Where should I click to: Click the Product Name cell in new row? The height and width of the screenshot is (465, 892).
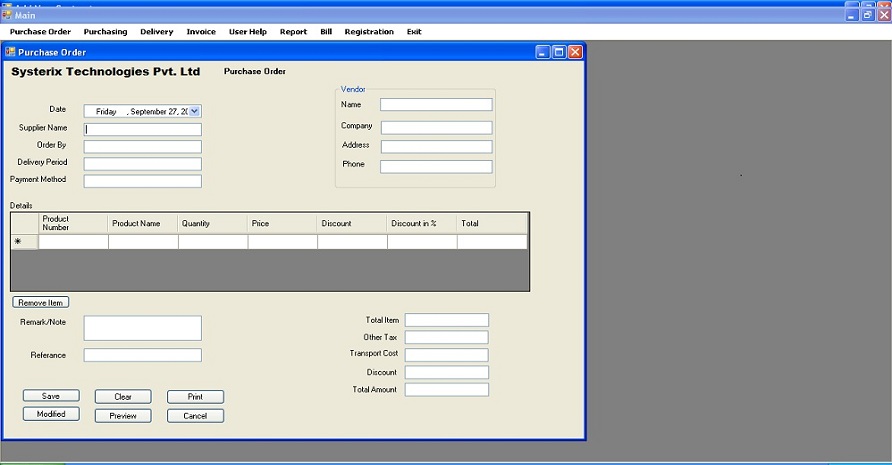(143, 241)
